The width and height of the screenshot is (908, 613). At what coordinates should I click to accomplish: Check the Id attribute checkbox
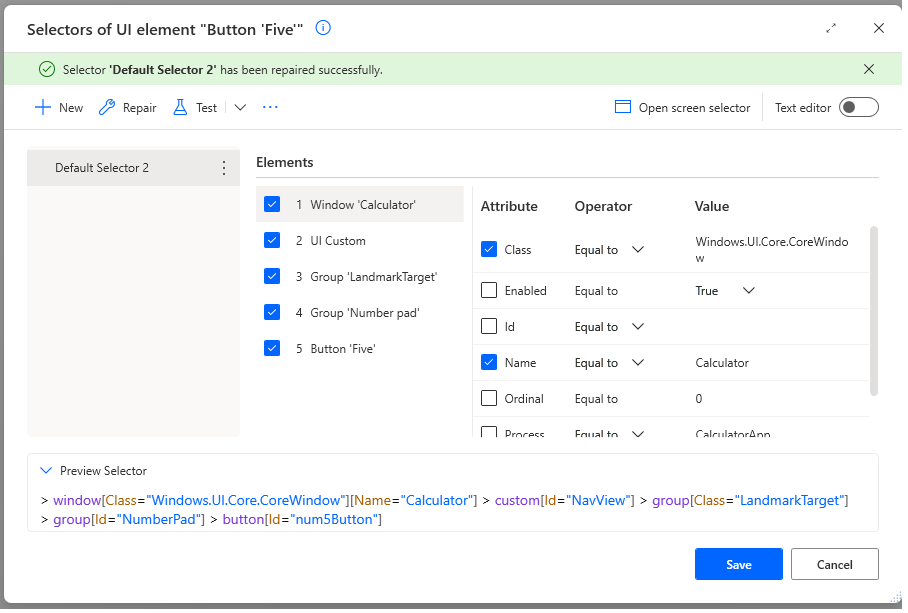489,326
